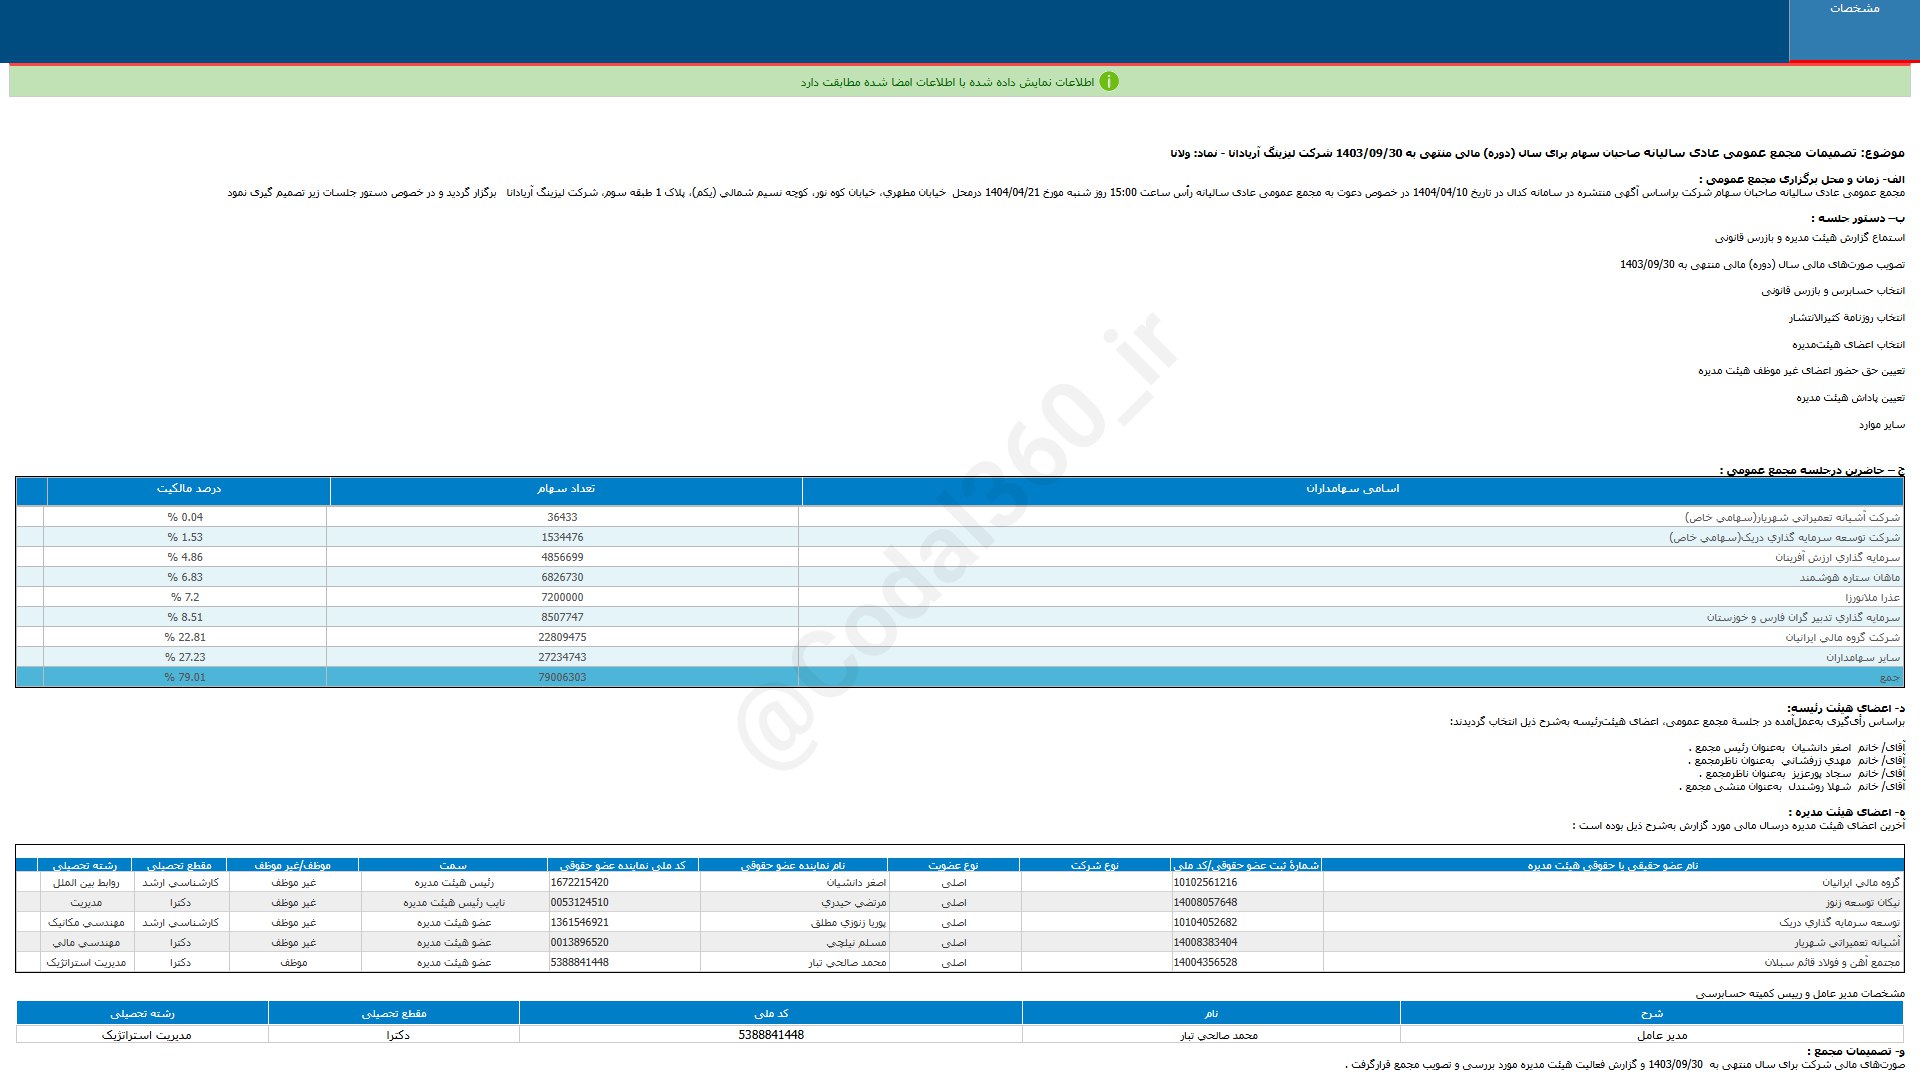Select share count 7200000
This screenshot has width=1920, height=1080.
562,597
